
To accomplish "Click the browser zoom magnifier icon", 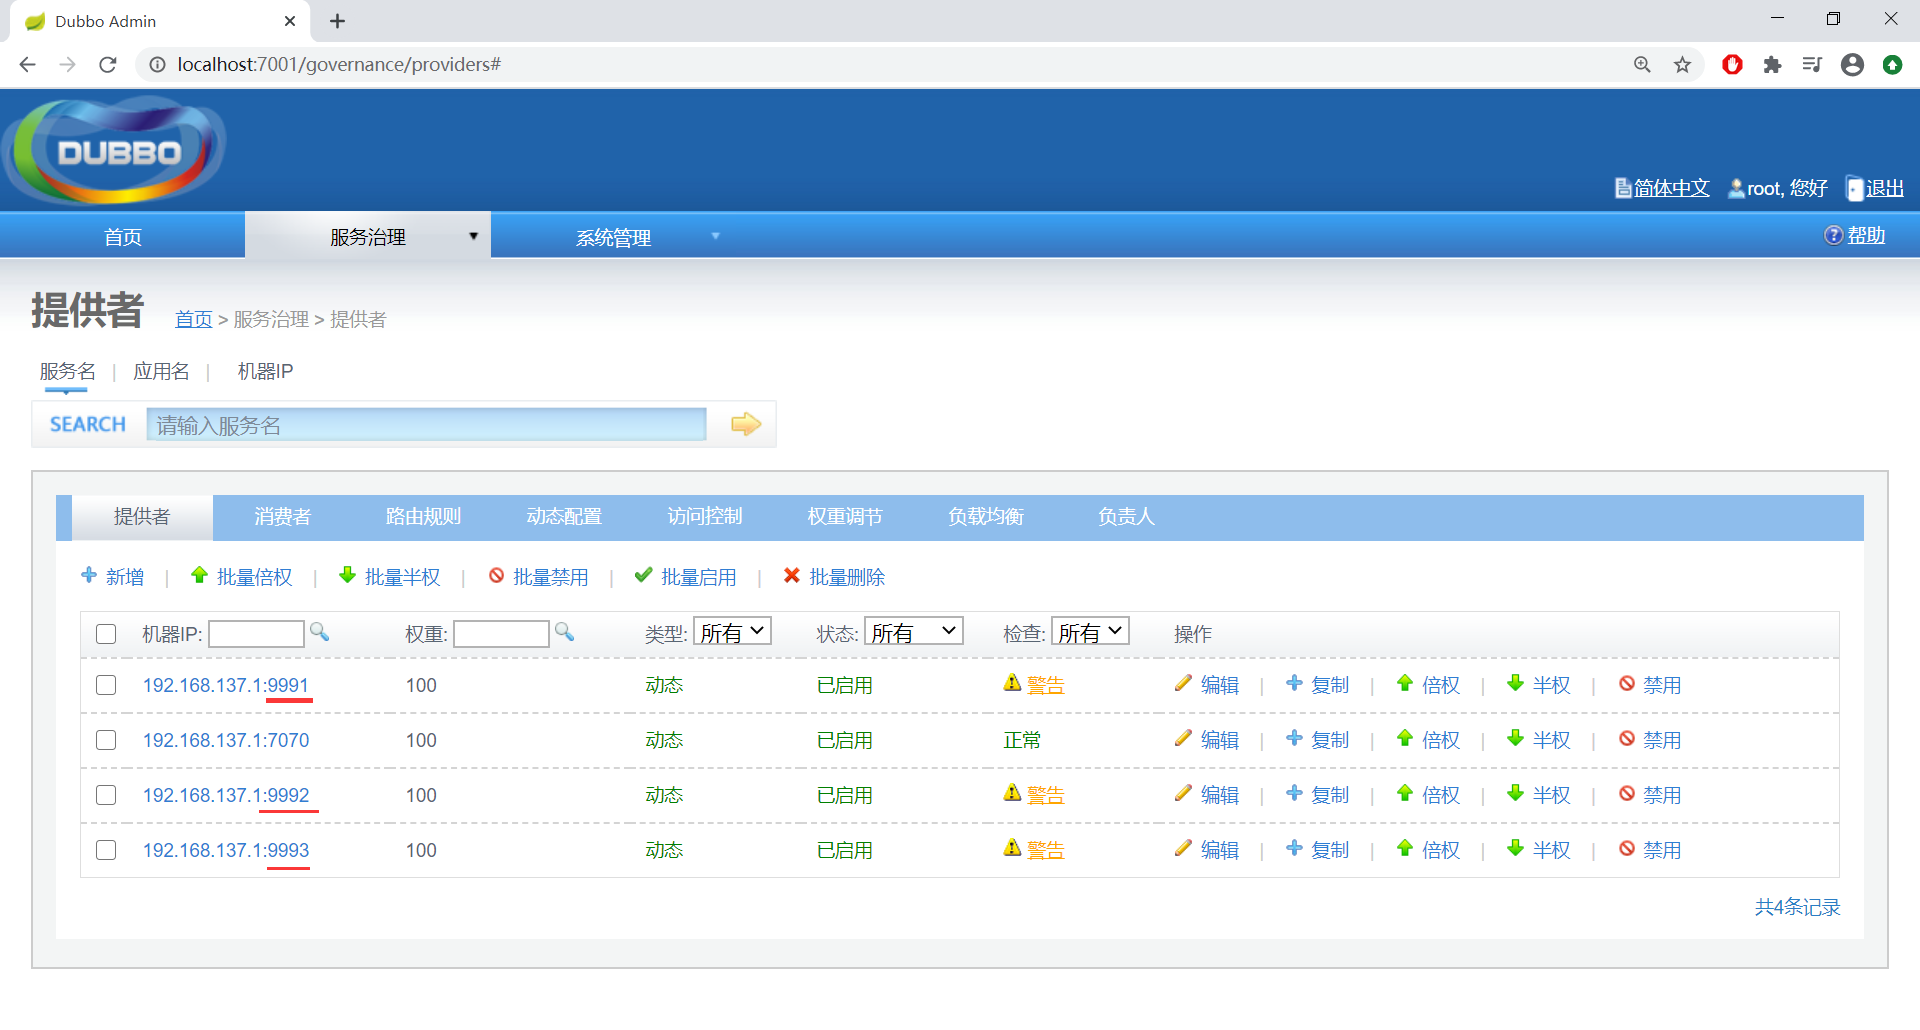I will [1642, 64].
